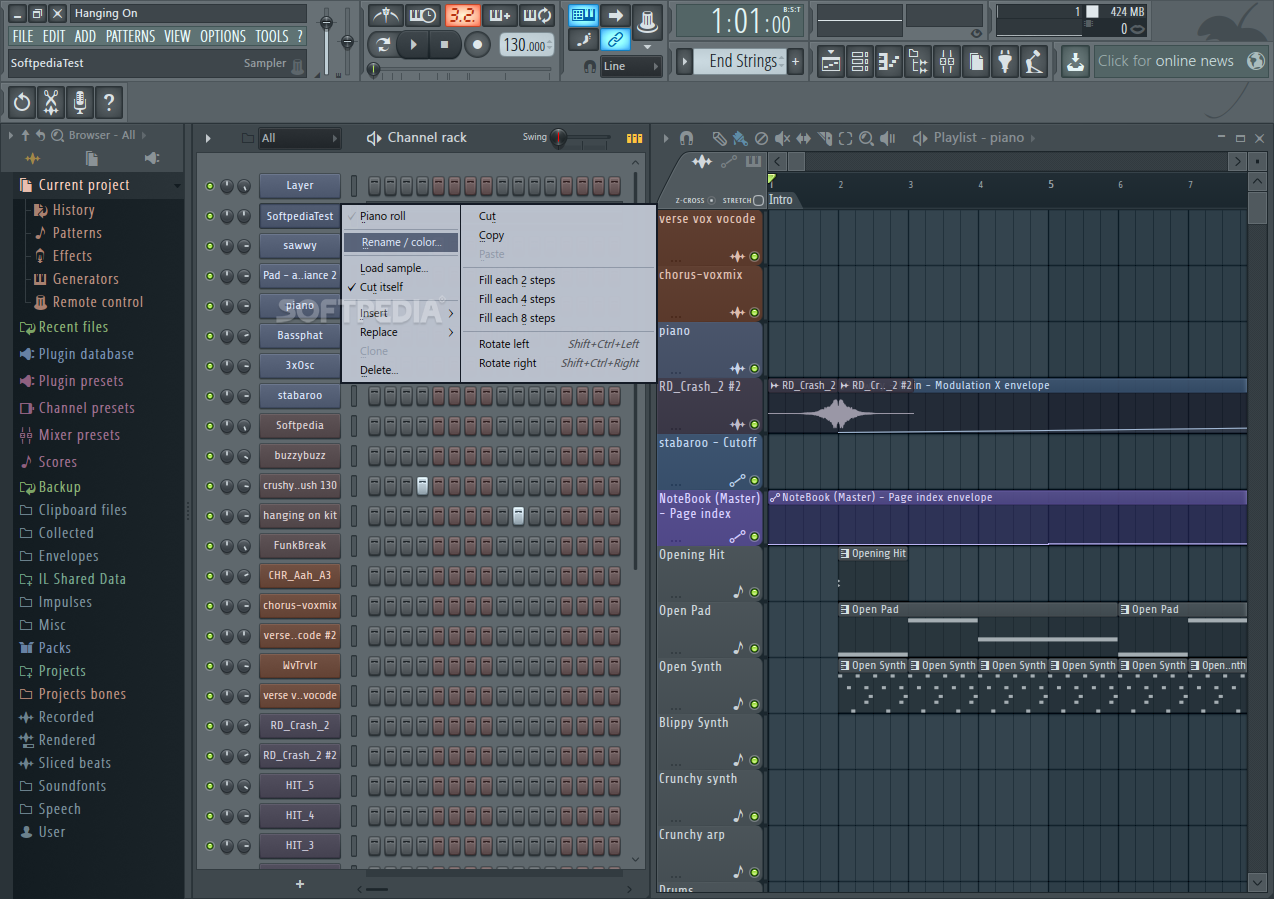Click the scissors cut tool icon
This screenshot has height=899, width=1274.
[x=50, y=102]
